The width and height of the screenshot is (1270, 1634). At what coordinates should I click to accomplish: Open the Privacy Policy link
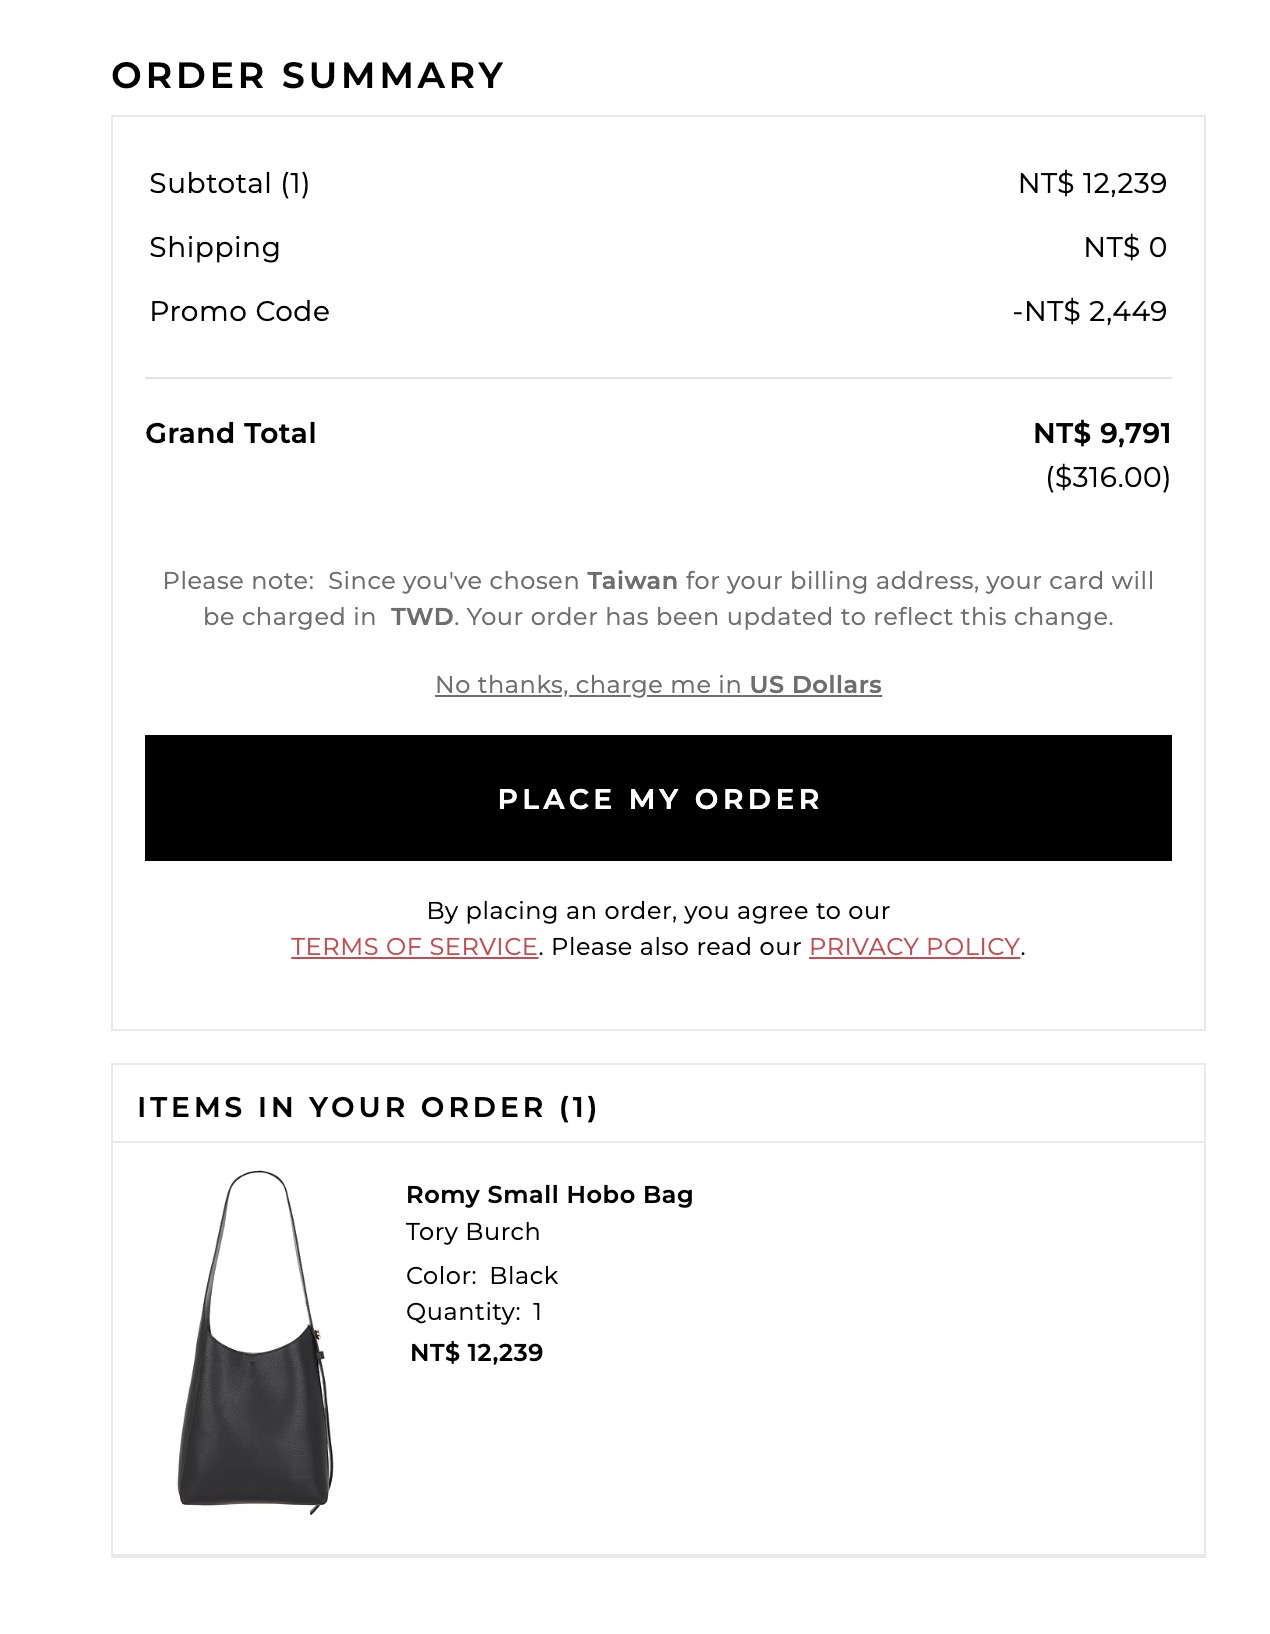pyautogui.click(x=914, y=947)
